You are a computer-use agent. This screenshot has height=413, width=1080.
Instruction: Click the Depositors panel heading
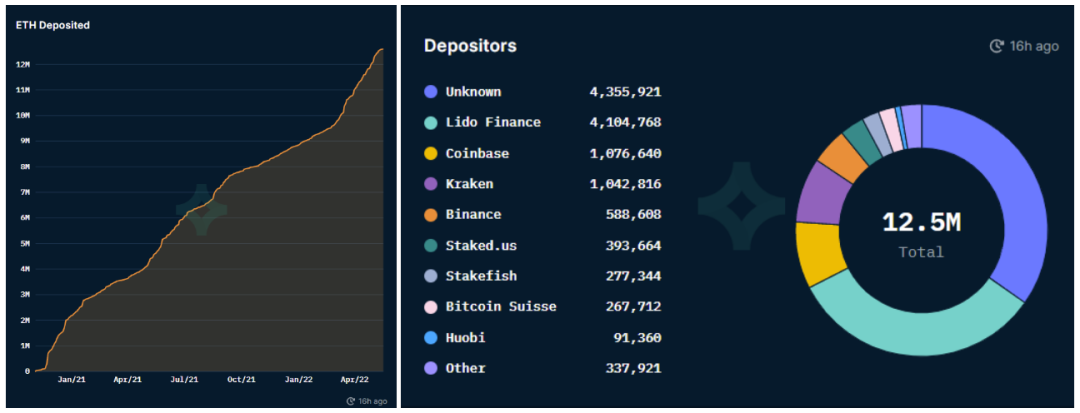point(470,46)
